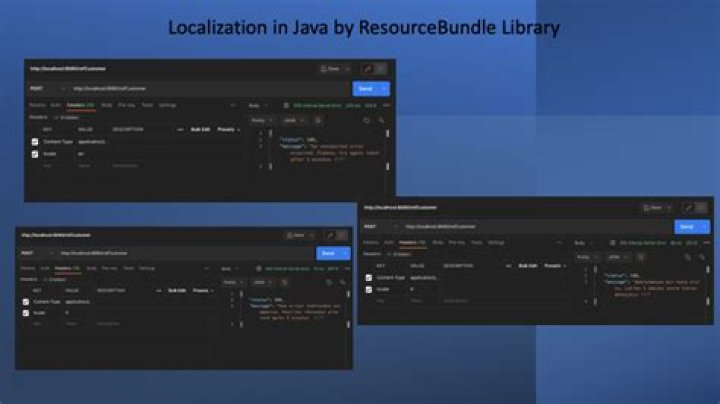720x404 pixels.
Task: Click Send in the right Postman window
Action: pos(686,226)
